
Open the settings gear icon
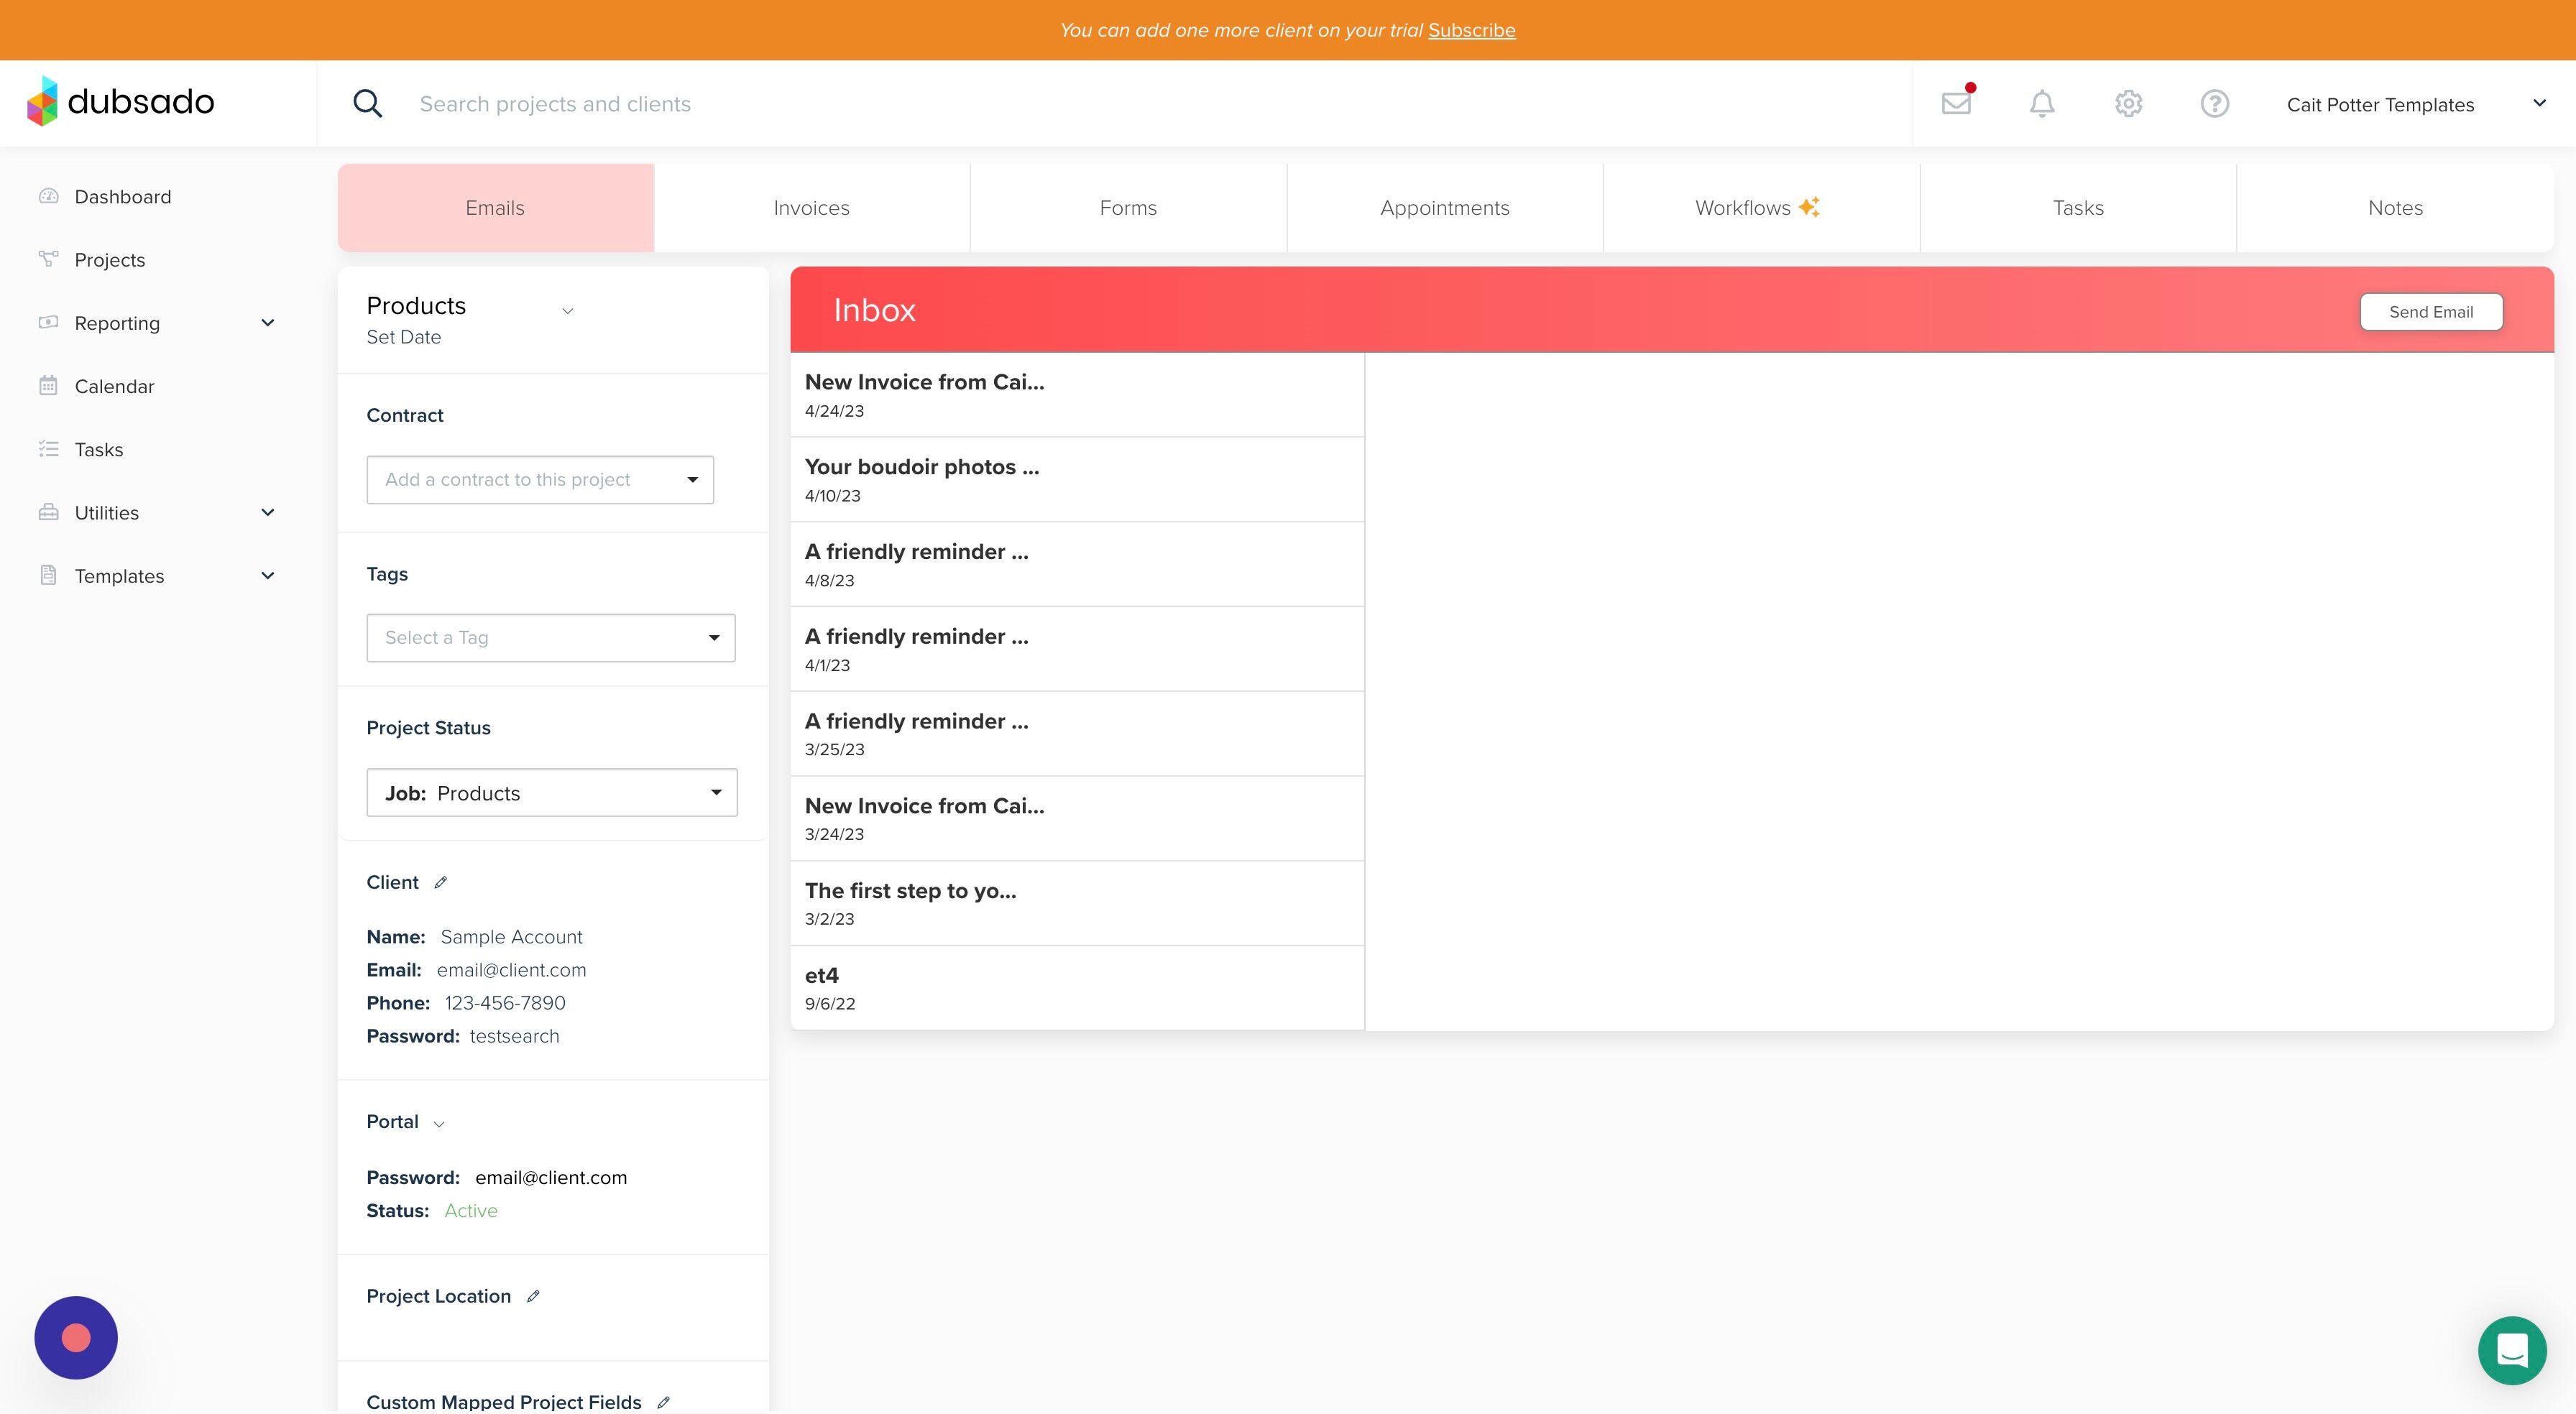pos(2128,103)
